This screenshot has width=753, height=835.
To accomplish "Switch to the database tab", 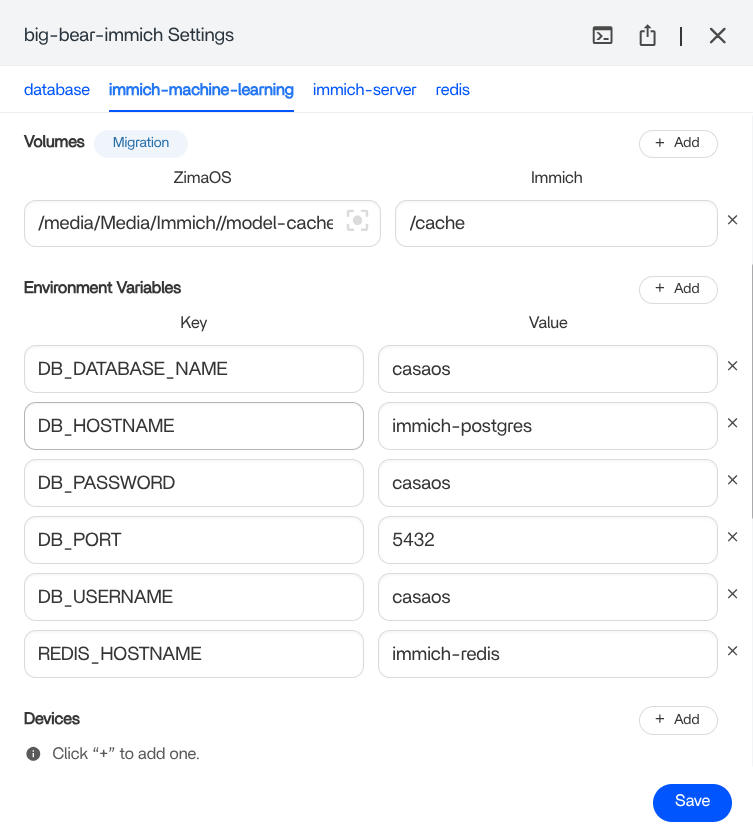I will 57,90.
